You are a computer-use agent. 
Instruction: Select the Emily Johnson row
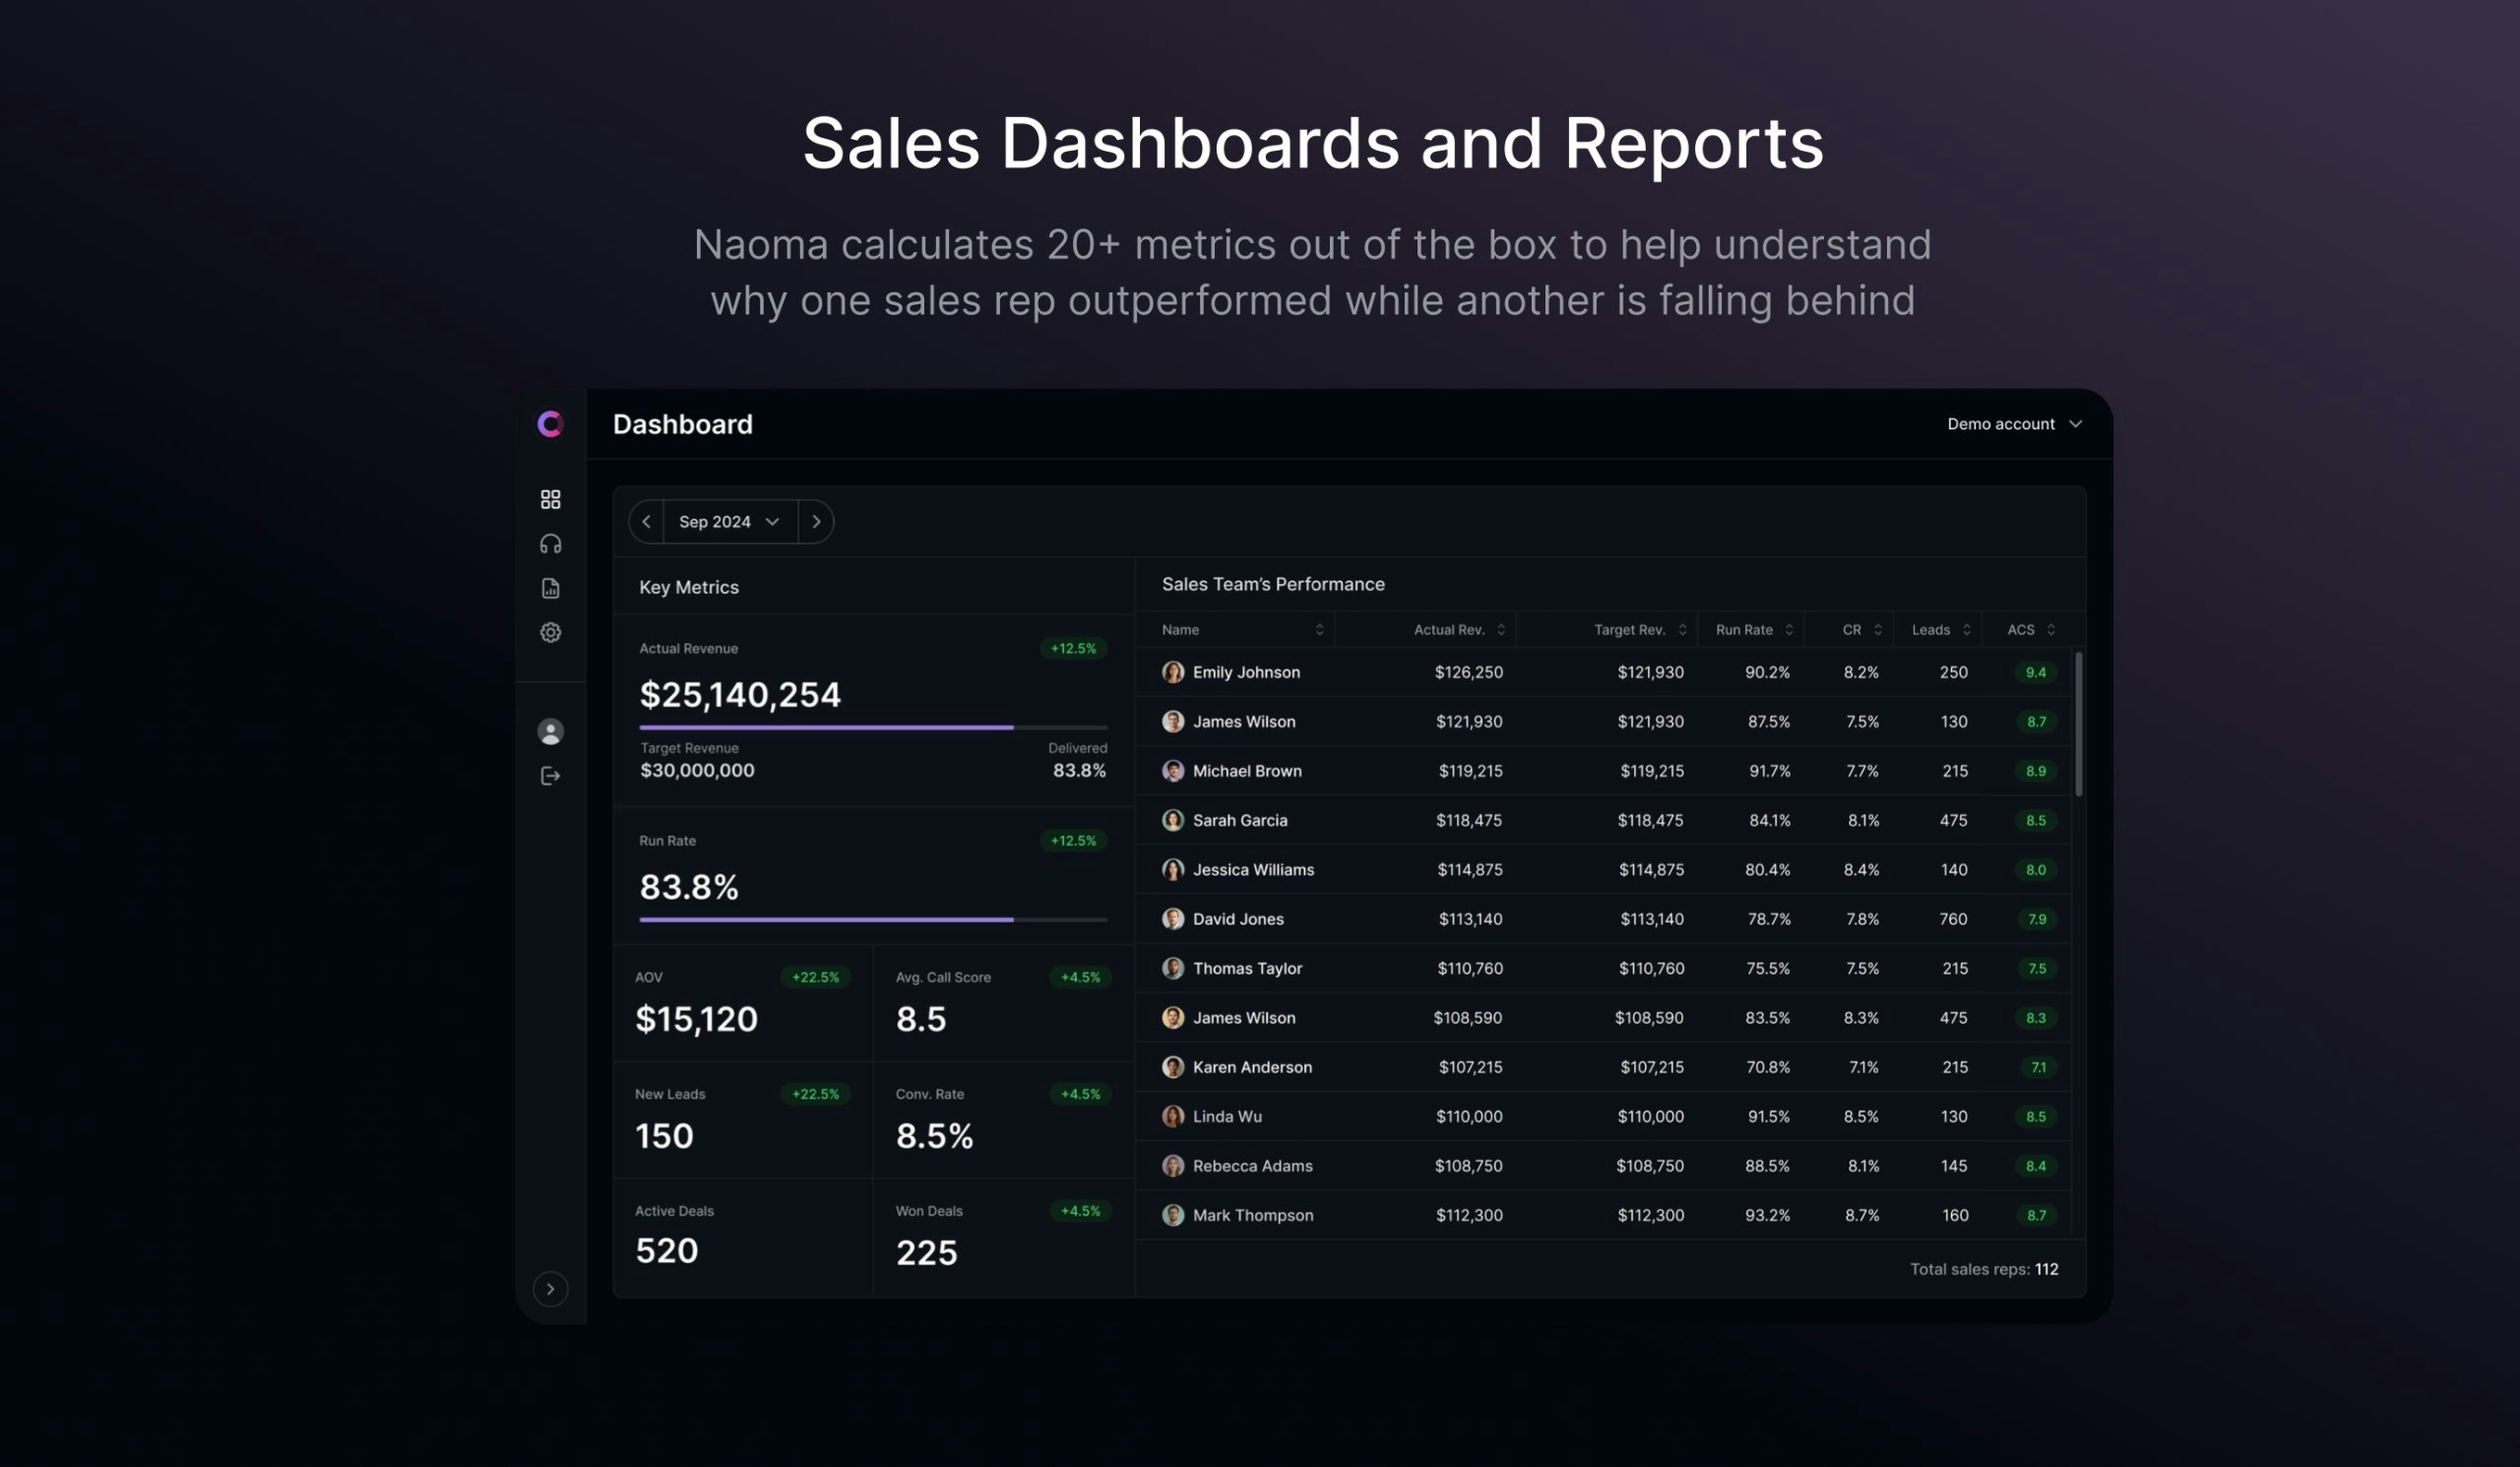[1246, 672]
